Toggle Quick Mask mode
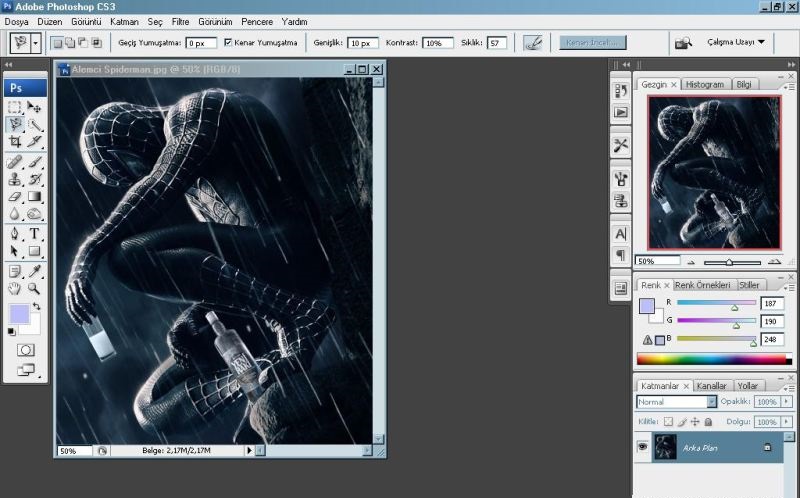Screen dimensions: 800x498 [26, 350]
